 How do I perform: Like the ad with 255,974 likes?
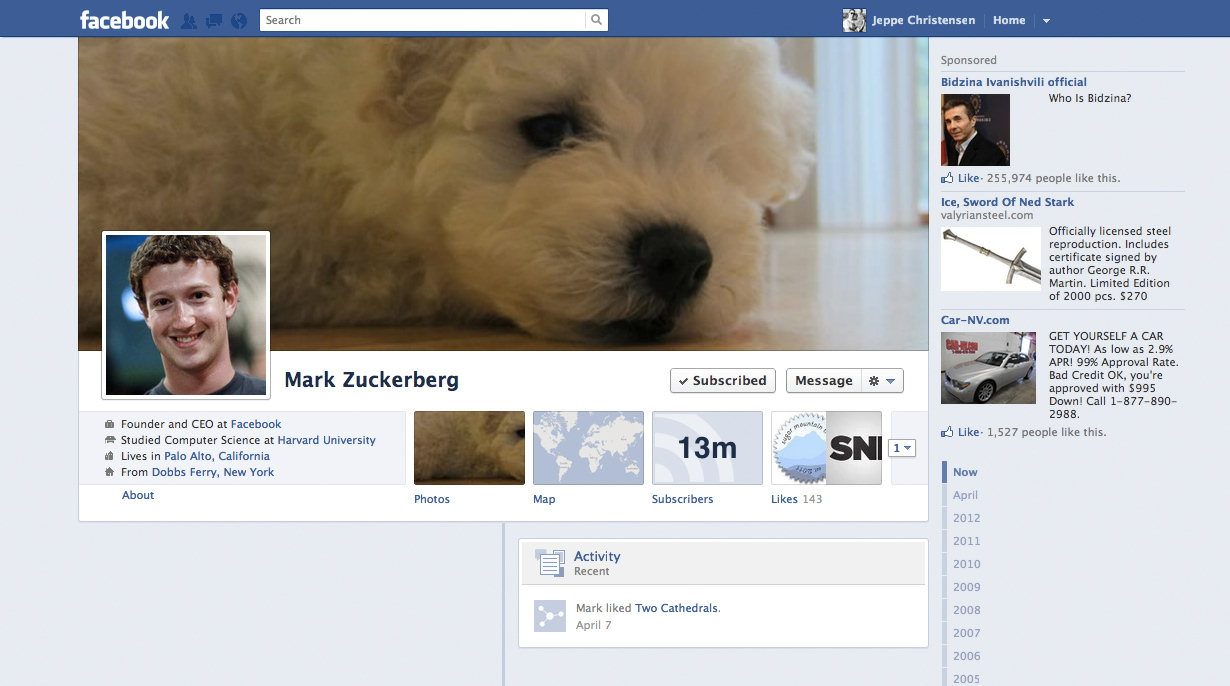pyautogui.click(x=961, y=178)
